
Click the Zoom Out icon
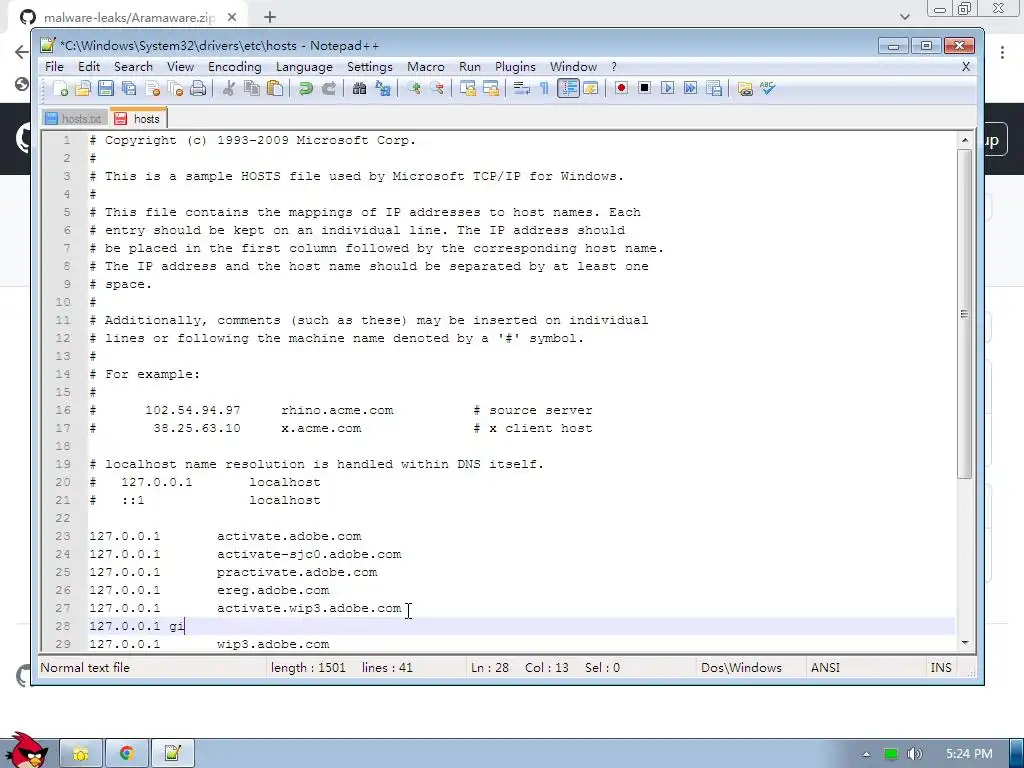437,88
